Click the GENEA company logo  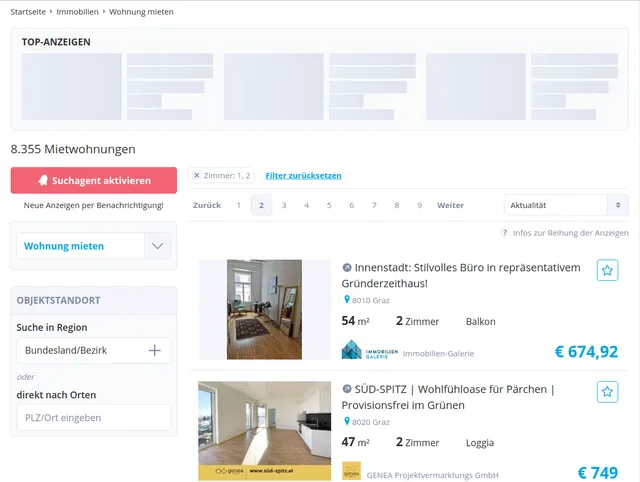pyautogui.click(x=351, y=472)
